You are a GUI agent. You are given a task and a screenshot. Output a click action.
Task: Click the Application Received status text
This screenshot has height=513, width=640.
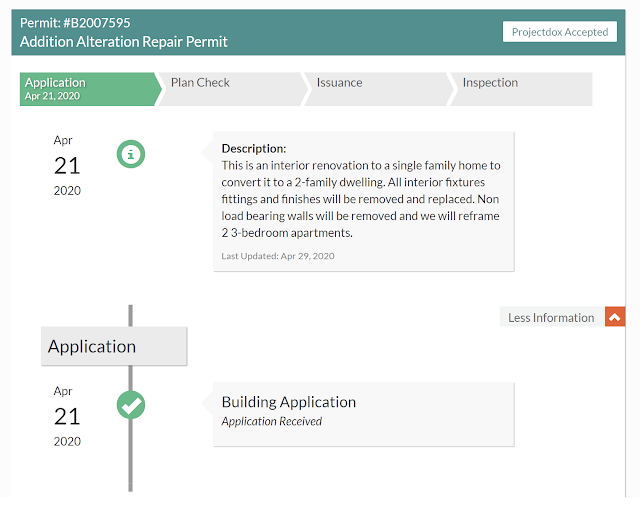click(271, 421)
